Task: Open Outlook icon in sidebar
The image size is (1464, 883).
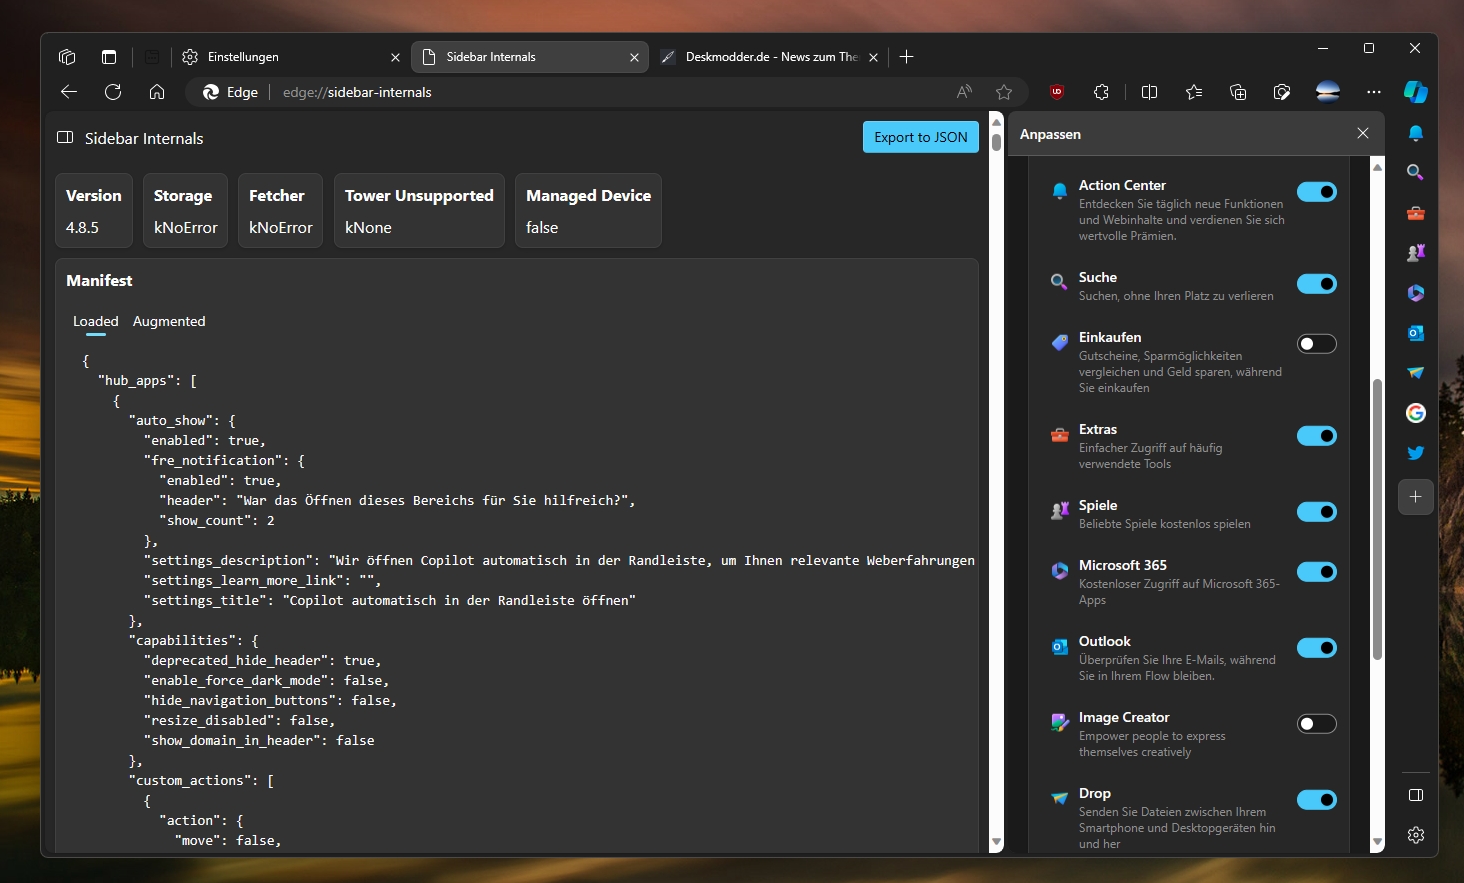Action: (1416, 333)
